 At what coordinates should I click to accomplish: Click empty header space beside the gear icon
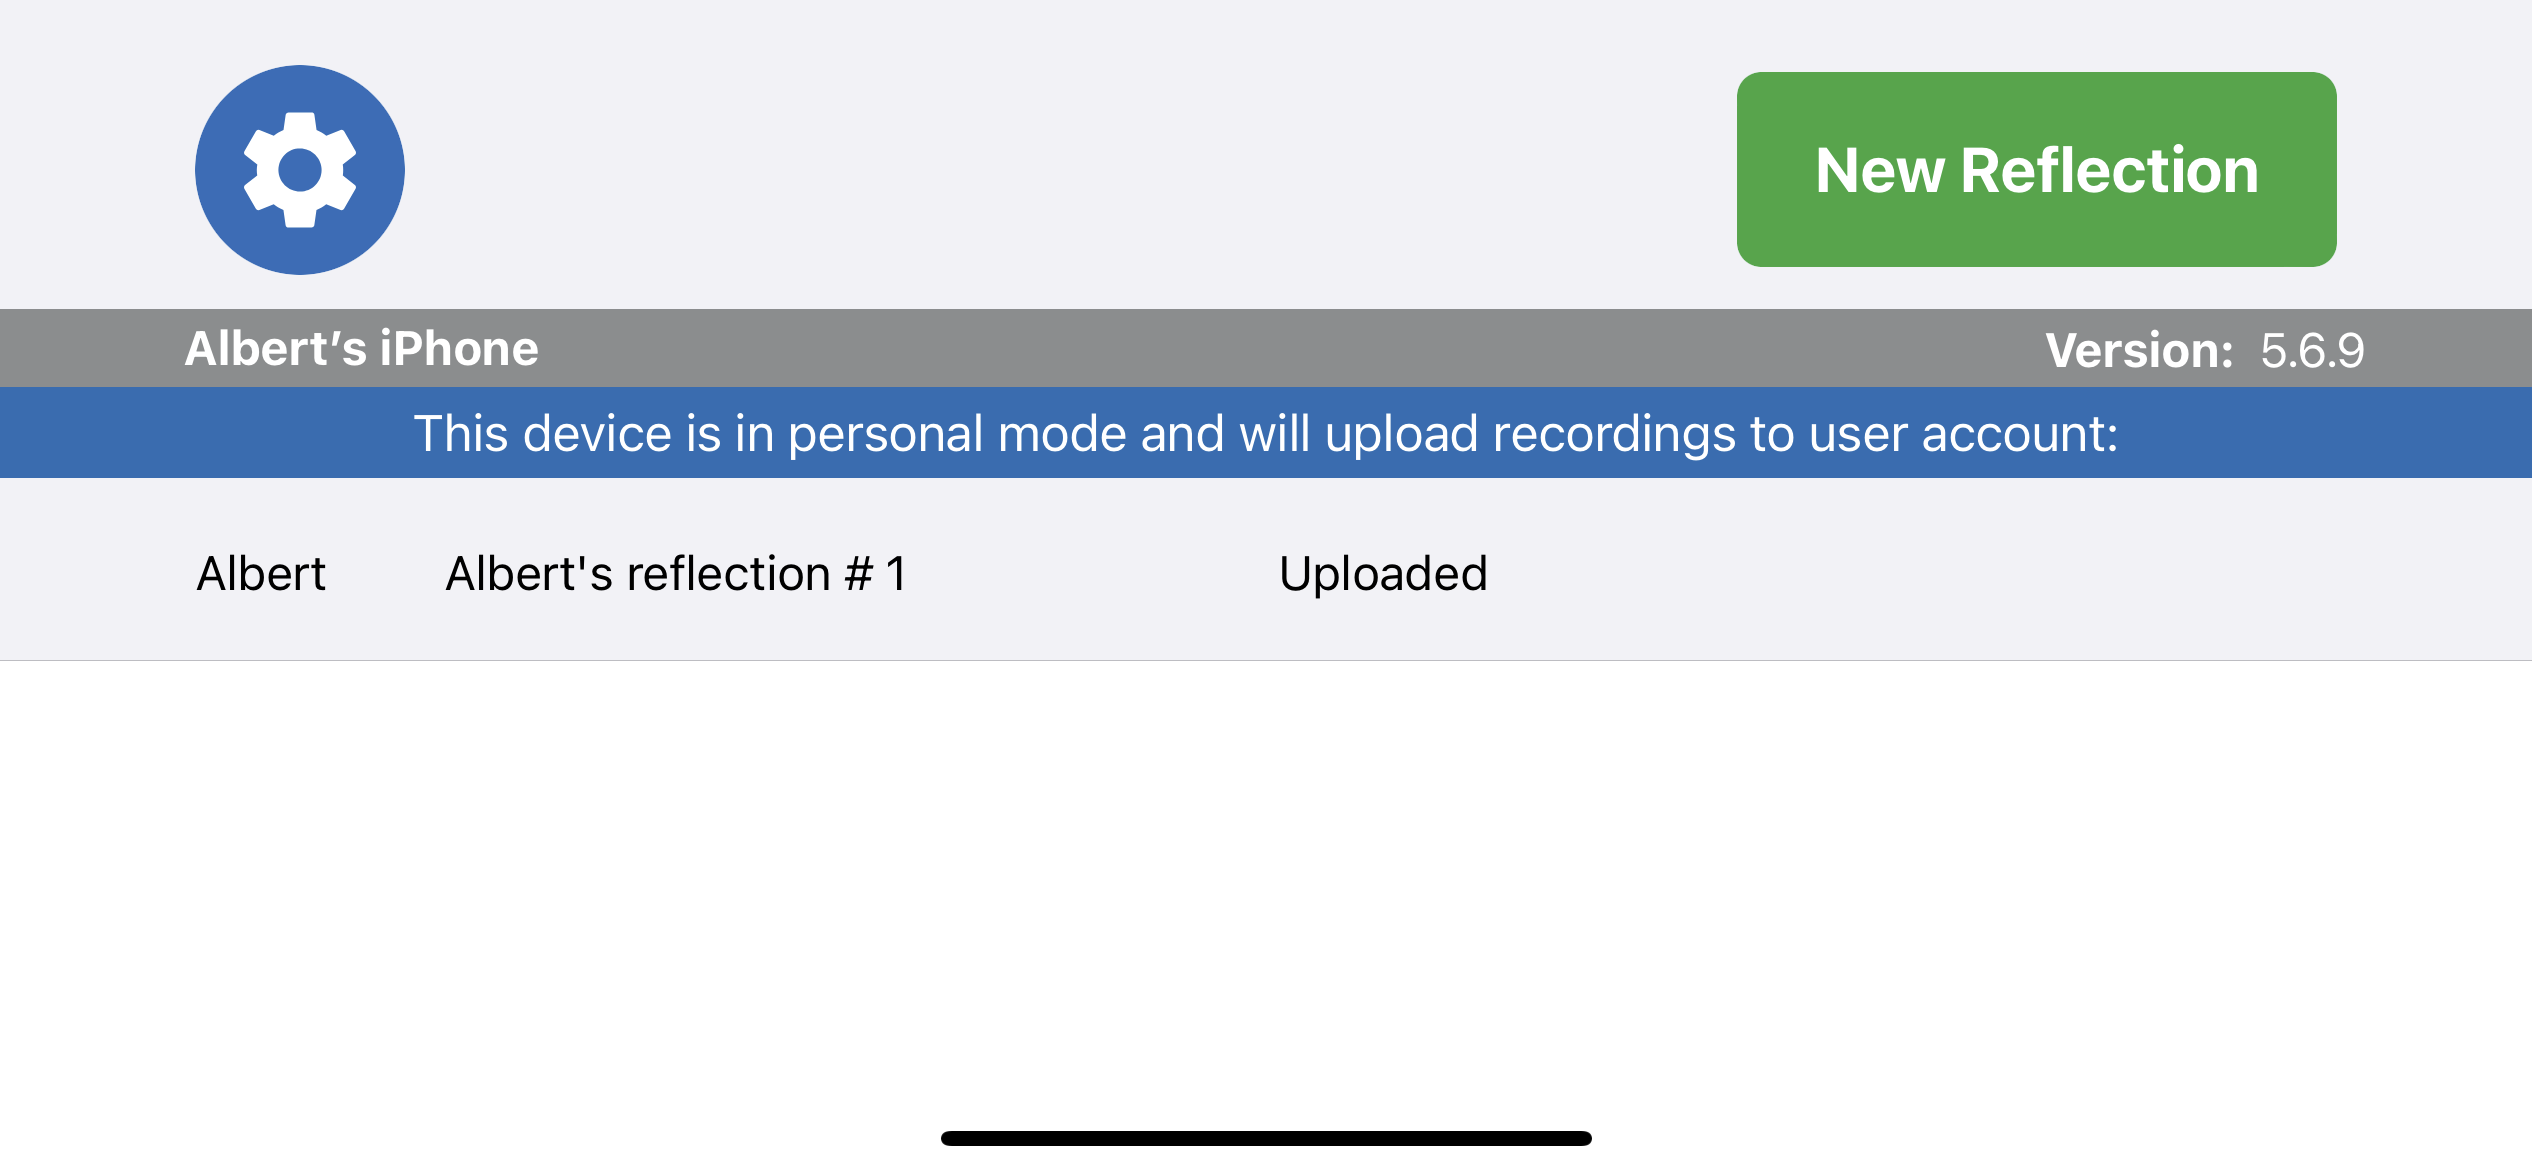tap(1070, 170)
